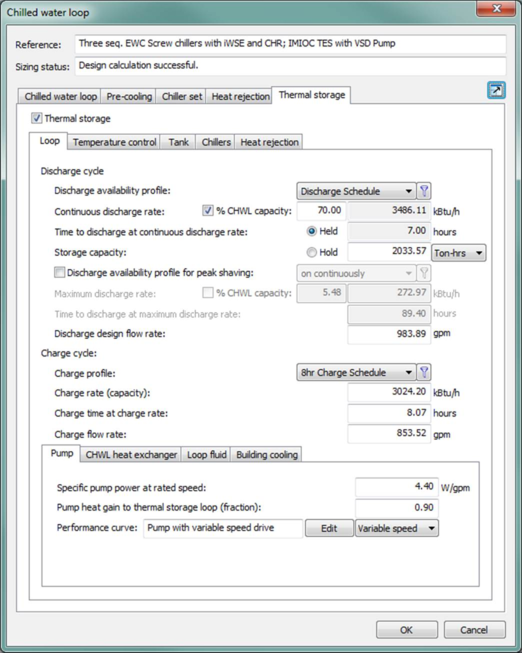This screenshot has height=653, width=522.
Task: Switch to the Chiller set tab
Action: (x=182, y=97)
